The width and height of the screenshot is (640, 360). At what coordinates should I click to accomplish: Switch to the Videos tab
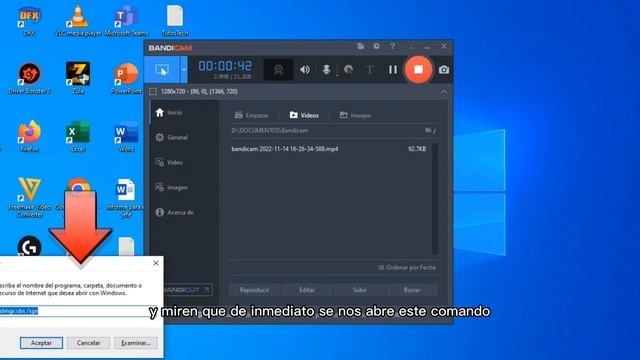click(304, 116)
